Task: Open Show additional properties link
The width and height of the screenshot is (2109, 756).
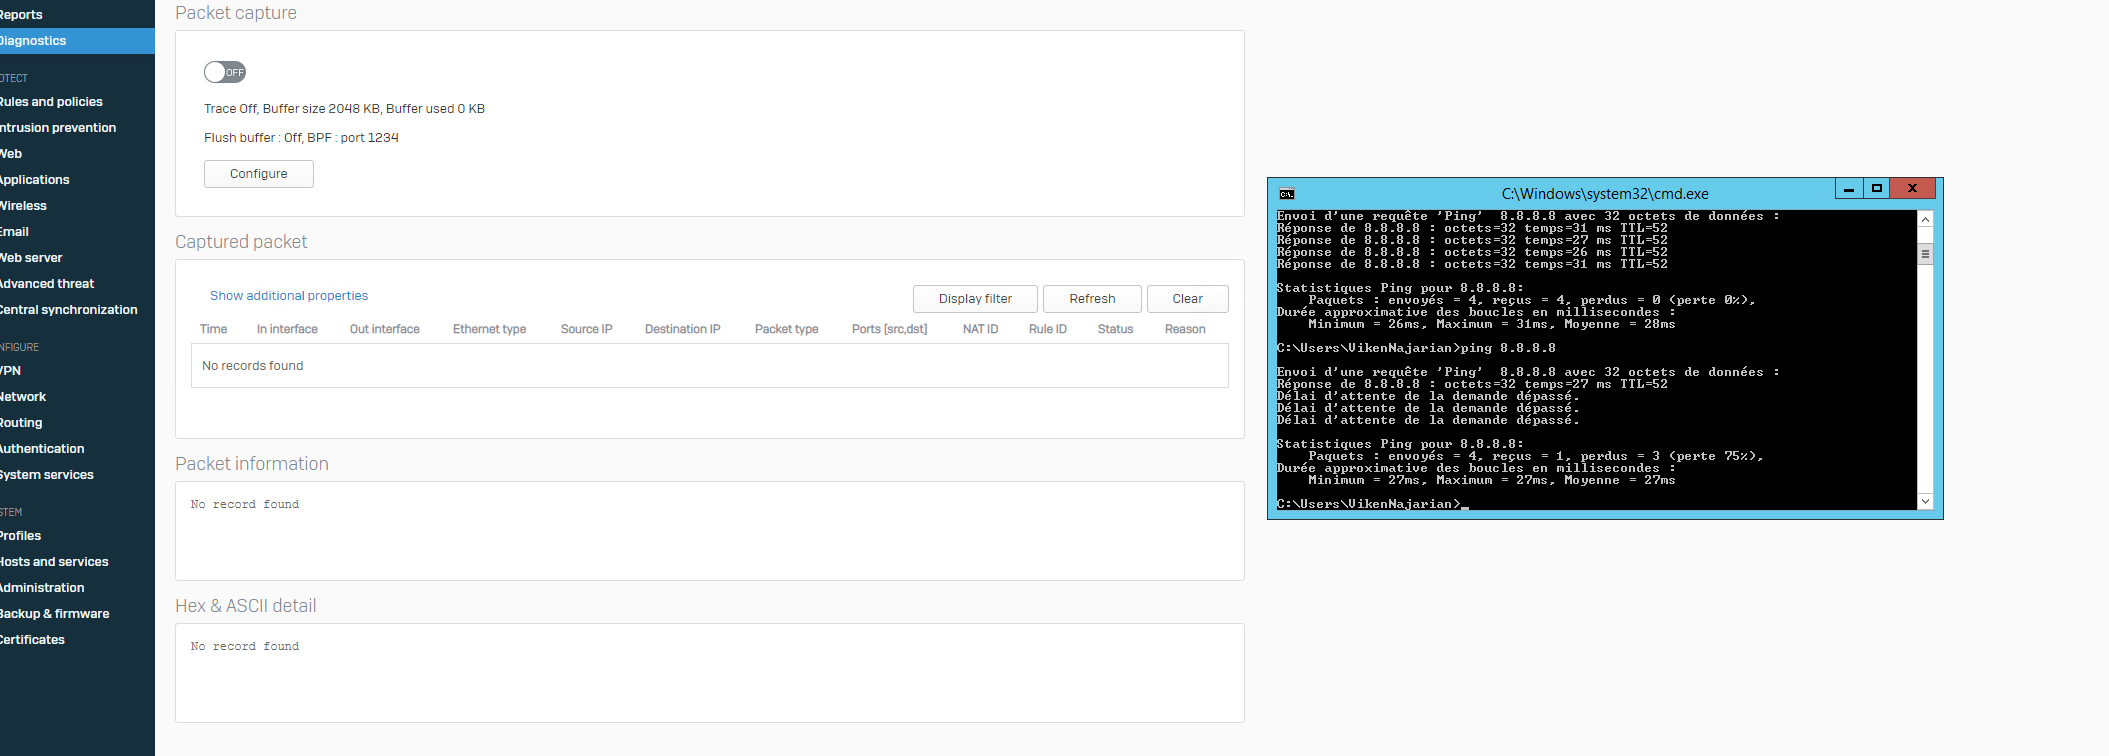Action: (x=289, y=296)
